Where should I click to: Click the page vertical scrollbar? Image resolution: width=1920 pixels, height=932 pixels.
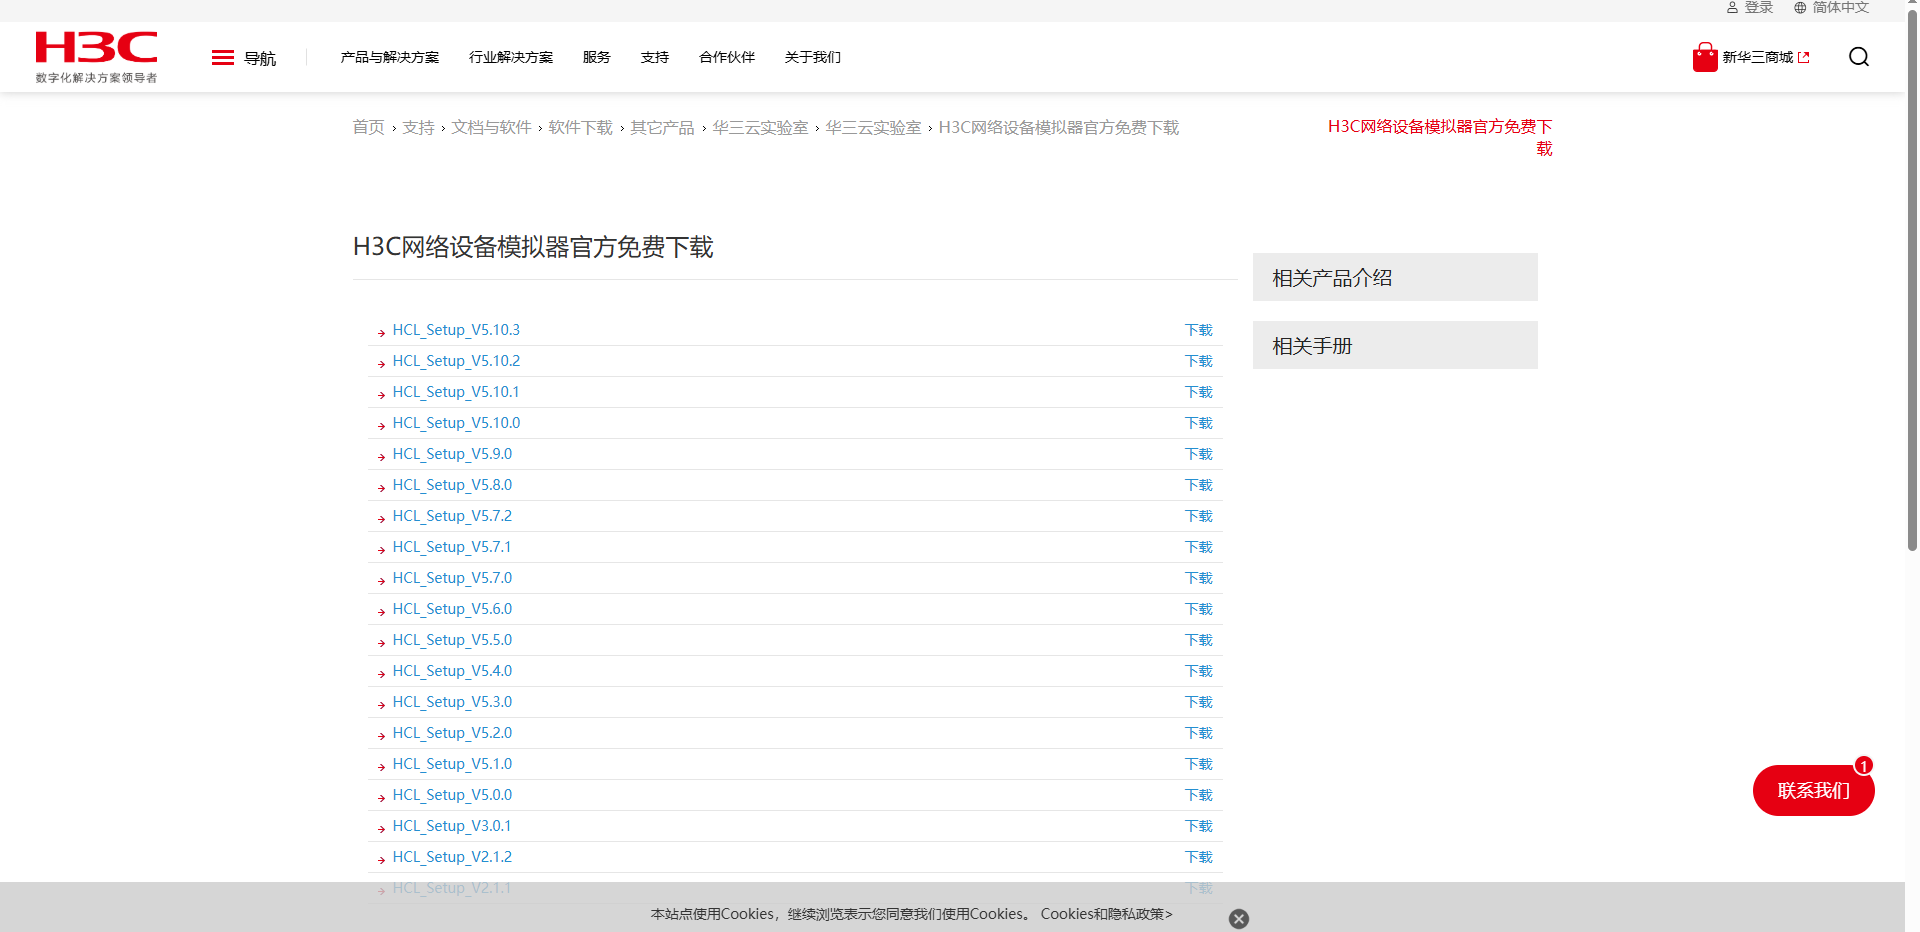tap(1911, 300)
